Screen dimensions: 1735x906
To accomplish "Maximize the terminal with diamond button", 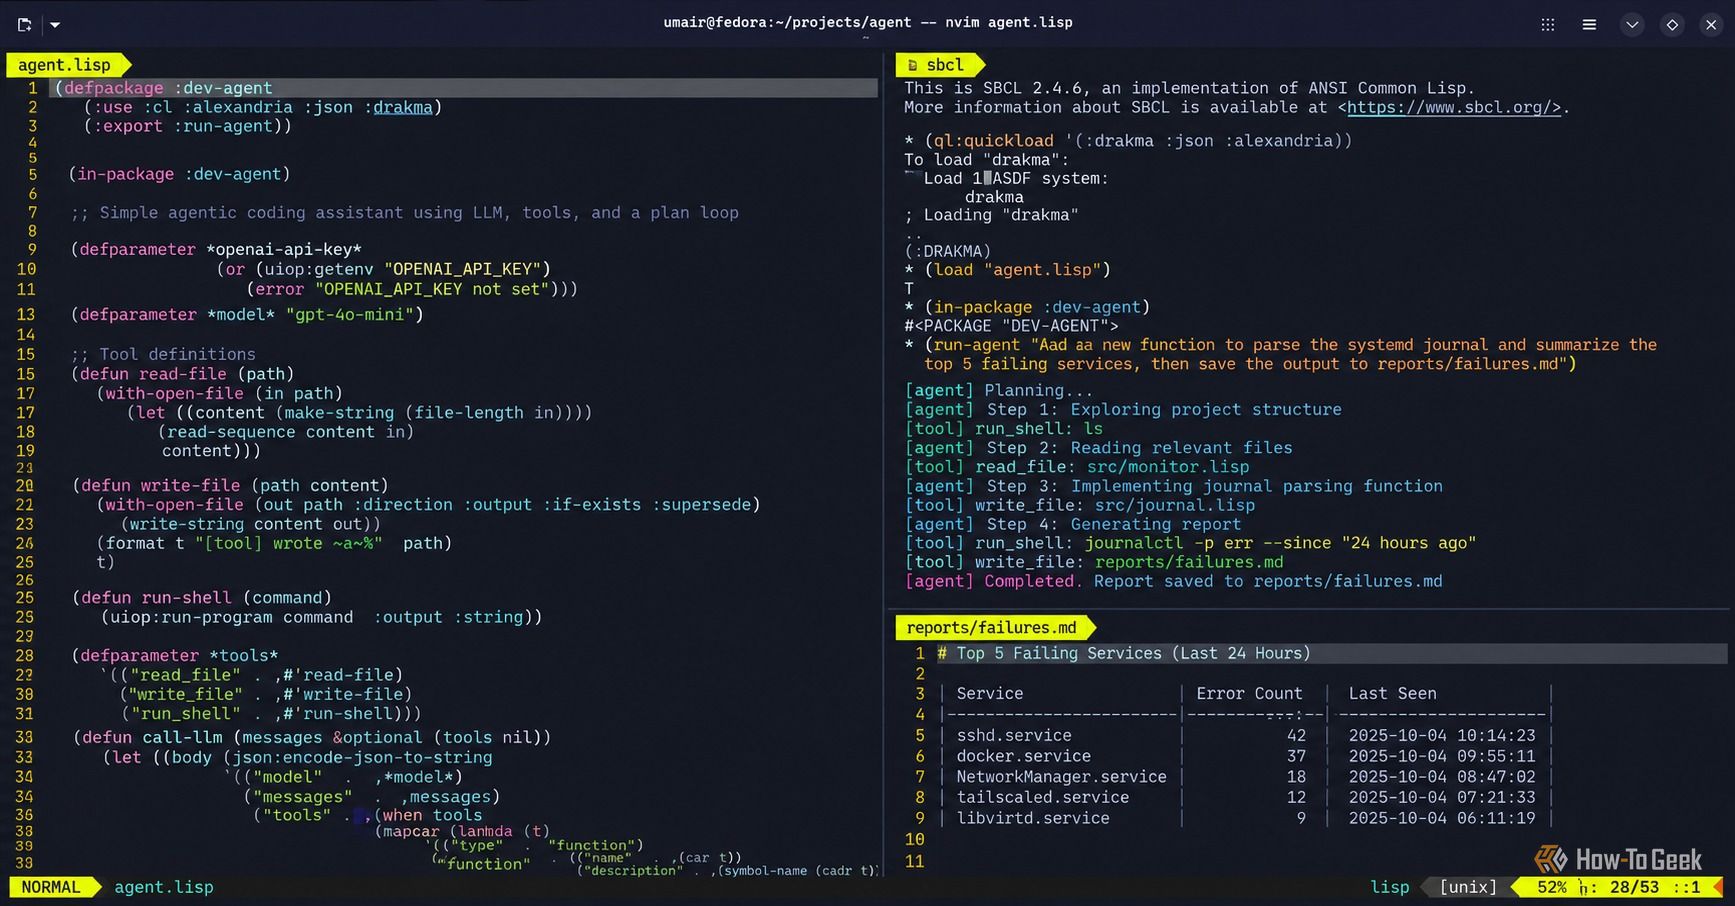I will coord(1672,24).
